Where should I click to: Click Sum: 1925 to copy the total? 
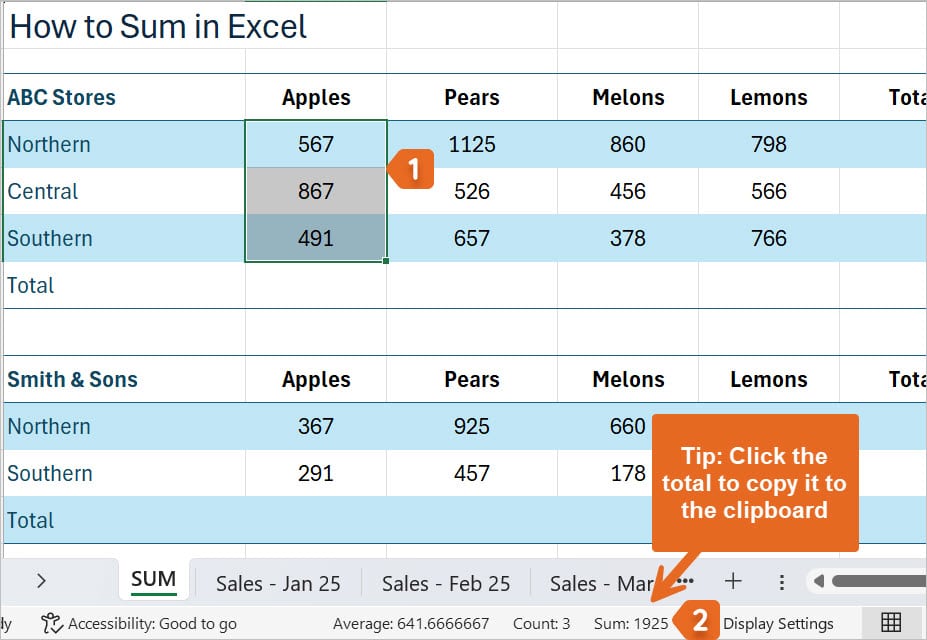coord(630,622)
